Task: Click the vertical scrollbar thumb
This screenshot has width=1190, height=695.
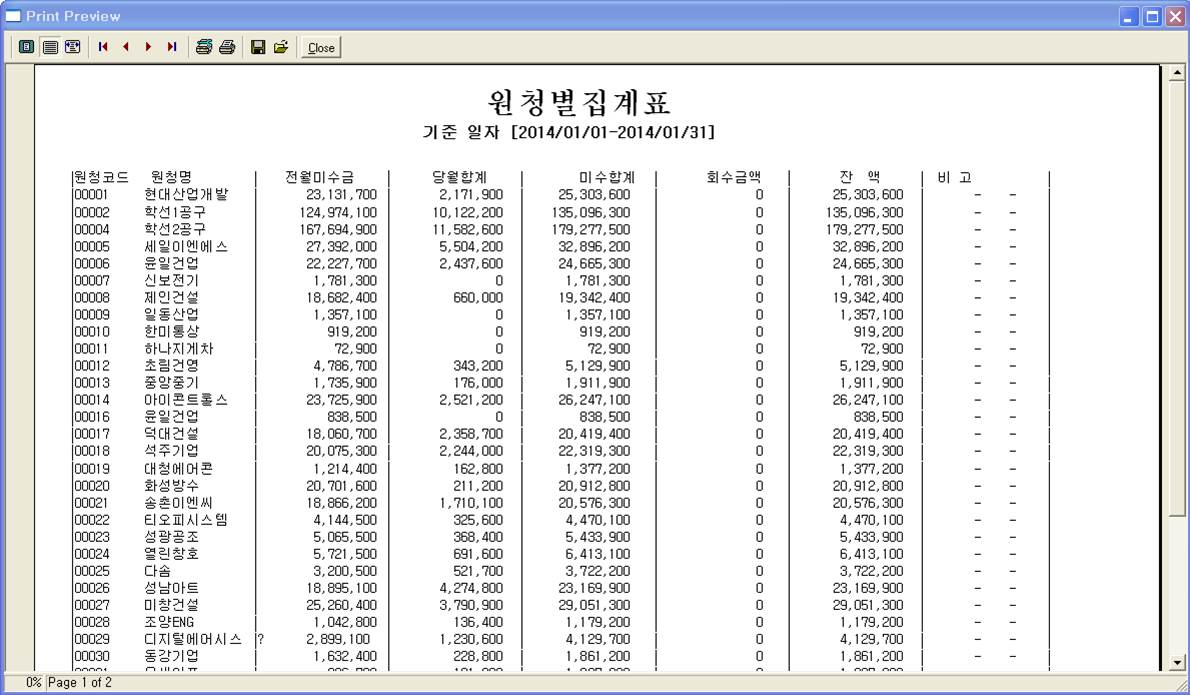Action: [x=1176, y=300]
